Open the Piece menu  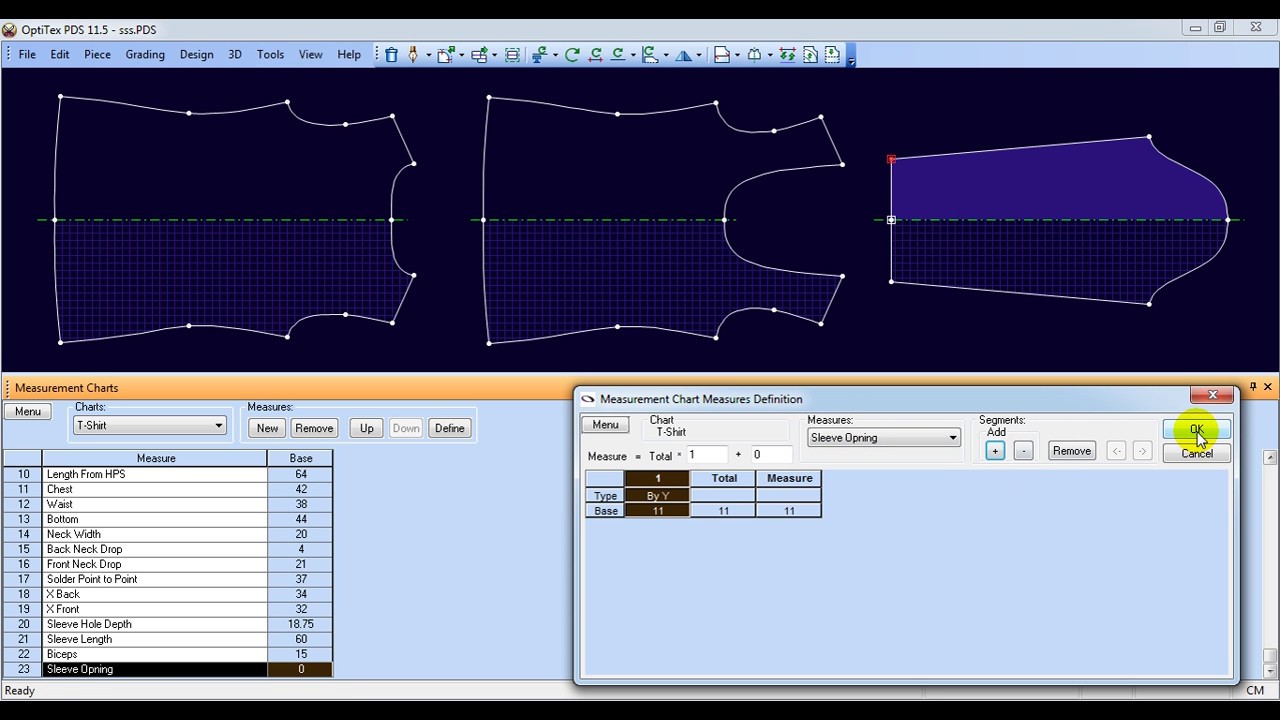click(x=98, y=55)
